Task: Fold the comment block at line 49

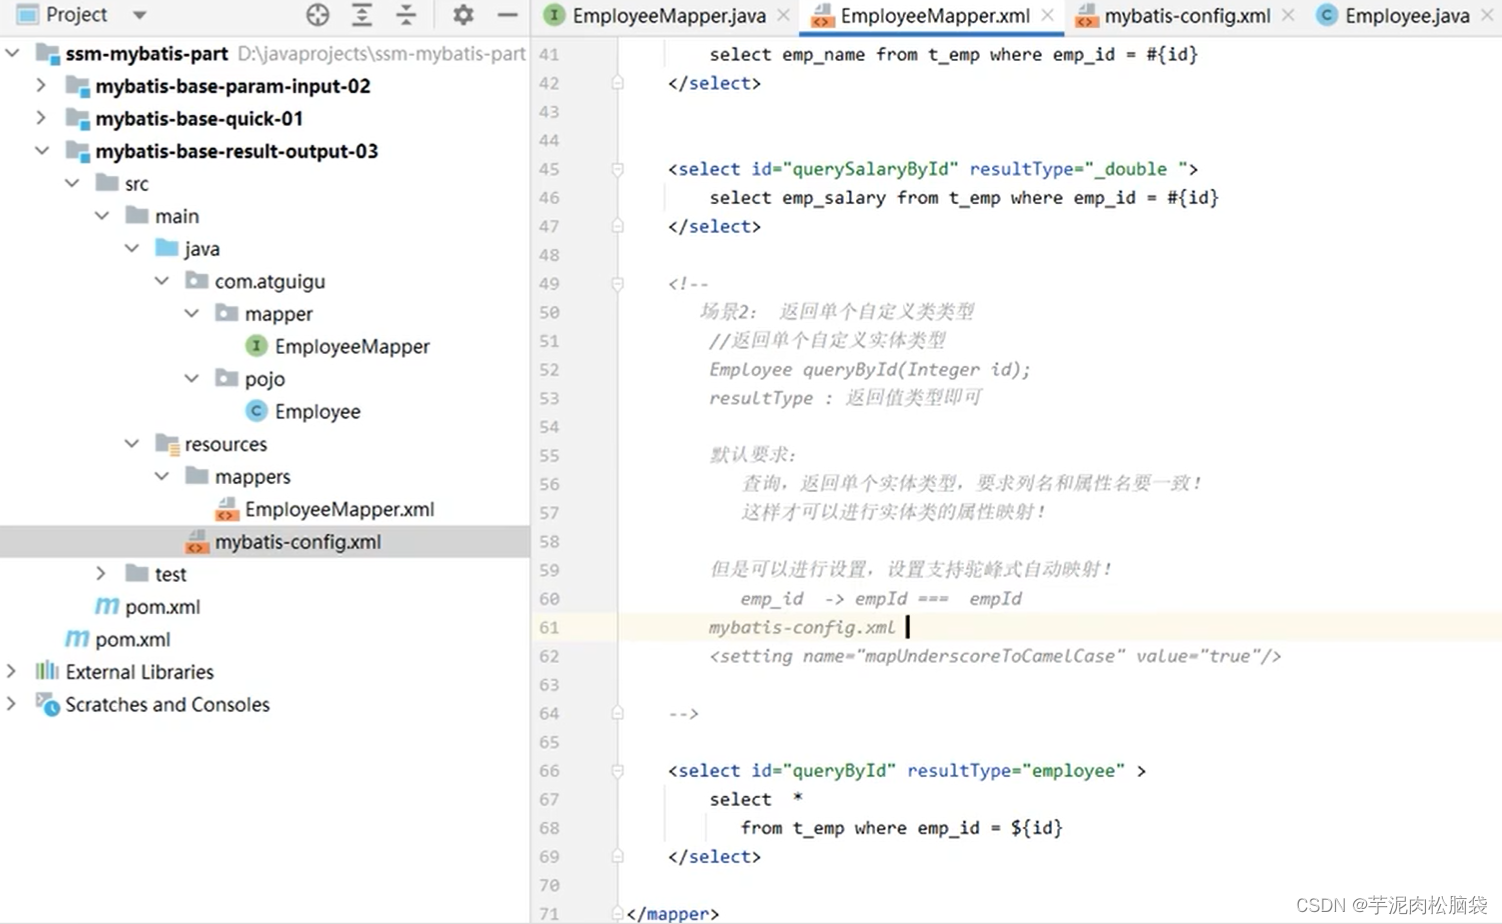Action: point(617,284)
